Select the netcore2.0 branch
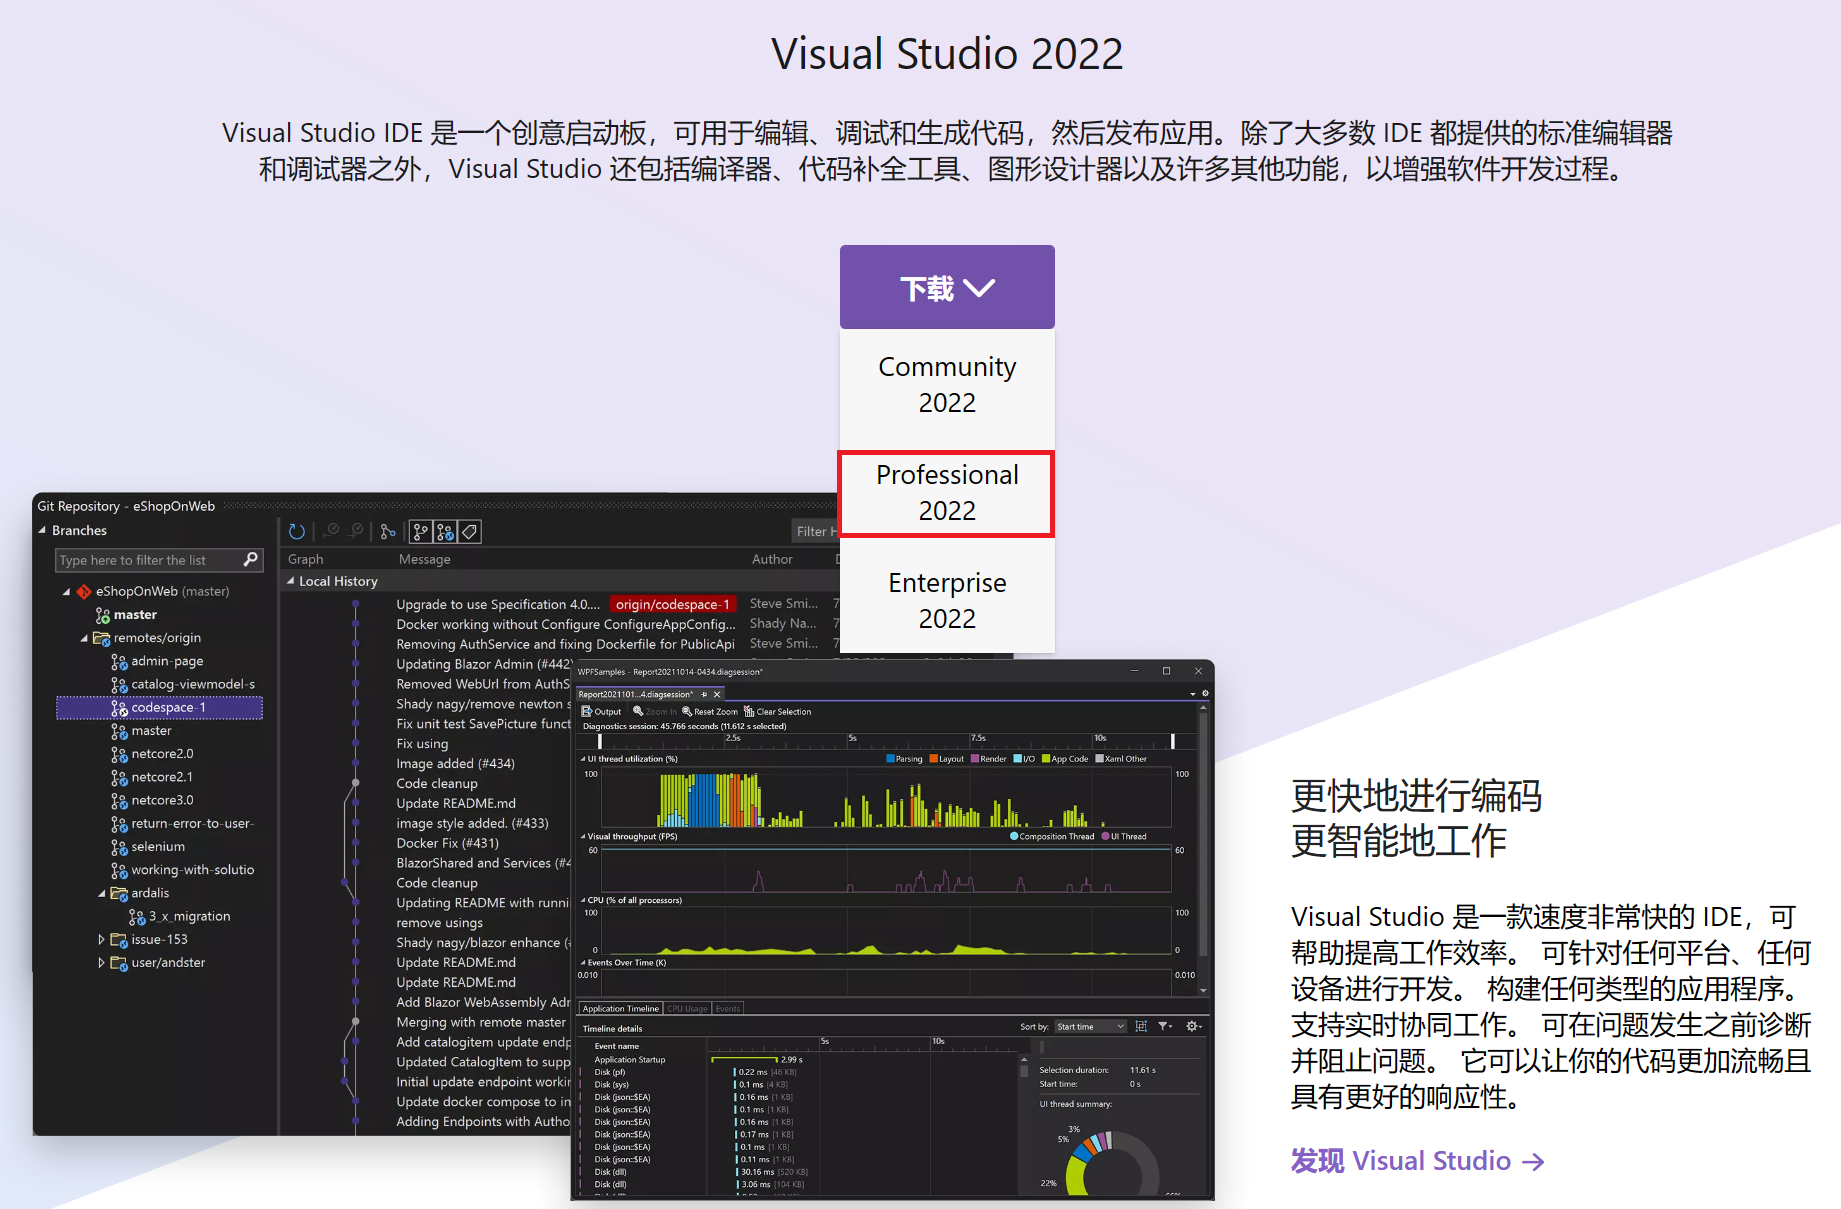 [162, 754]
